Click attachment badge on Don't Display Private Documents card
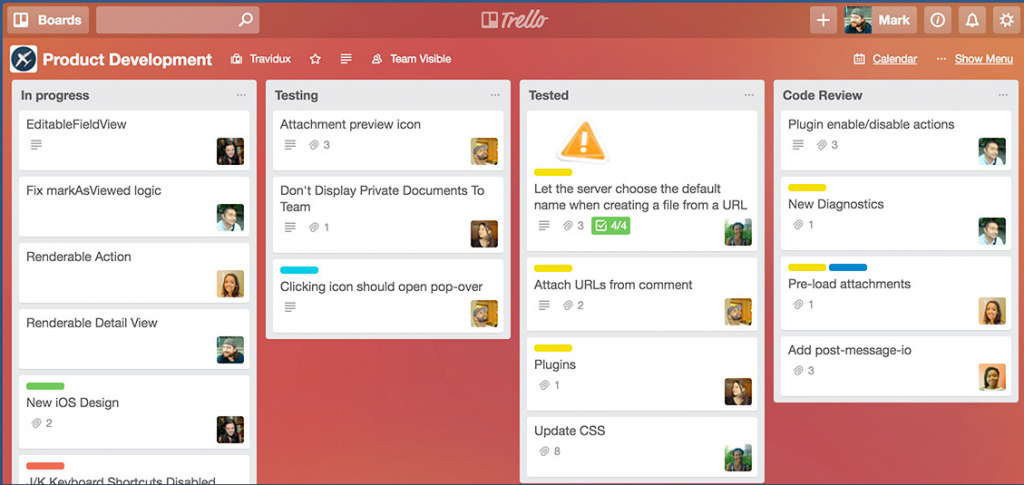Image resolution: width=1024 pixels, height=485 pixels. click(319, 227)
